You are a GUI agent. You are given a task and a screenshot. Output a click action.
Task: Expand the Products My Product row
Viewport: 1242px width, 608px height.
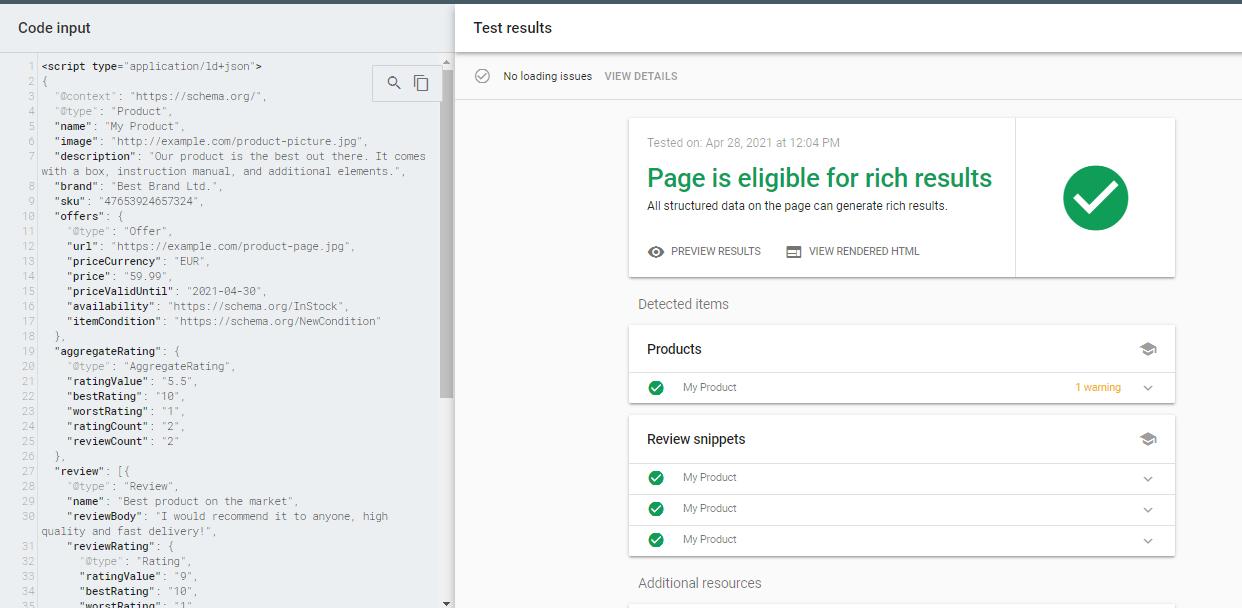[x=1148, y=388]
